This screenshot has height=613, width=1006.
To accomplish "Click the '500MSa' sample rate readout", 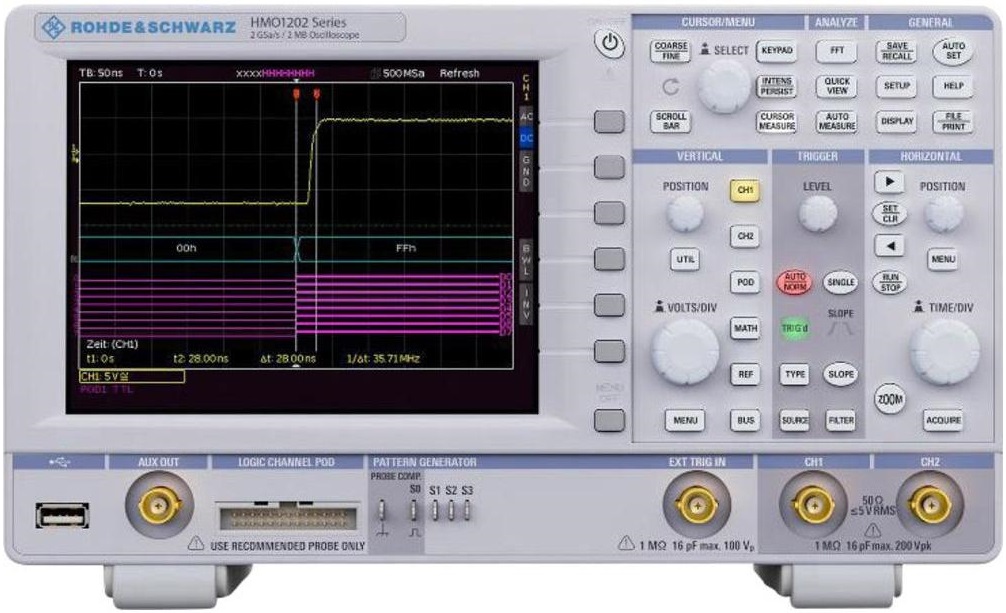I will pos(404,73).
